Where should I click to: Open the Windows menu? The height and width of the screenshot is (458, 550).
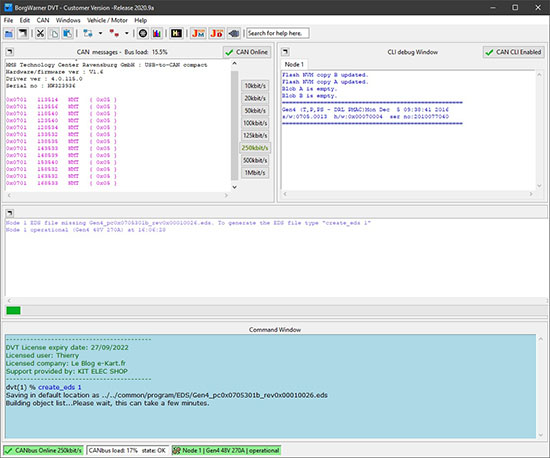68,20
